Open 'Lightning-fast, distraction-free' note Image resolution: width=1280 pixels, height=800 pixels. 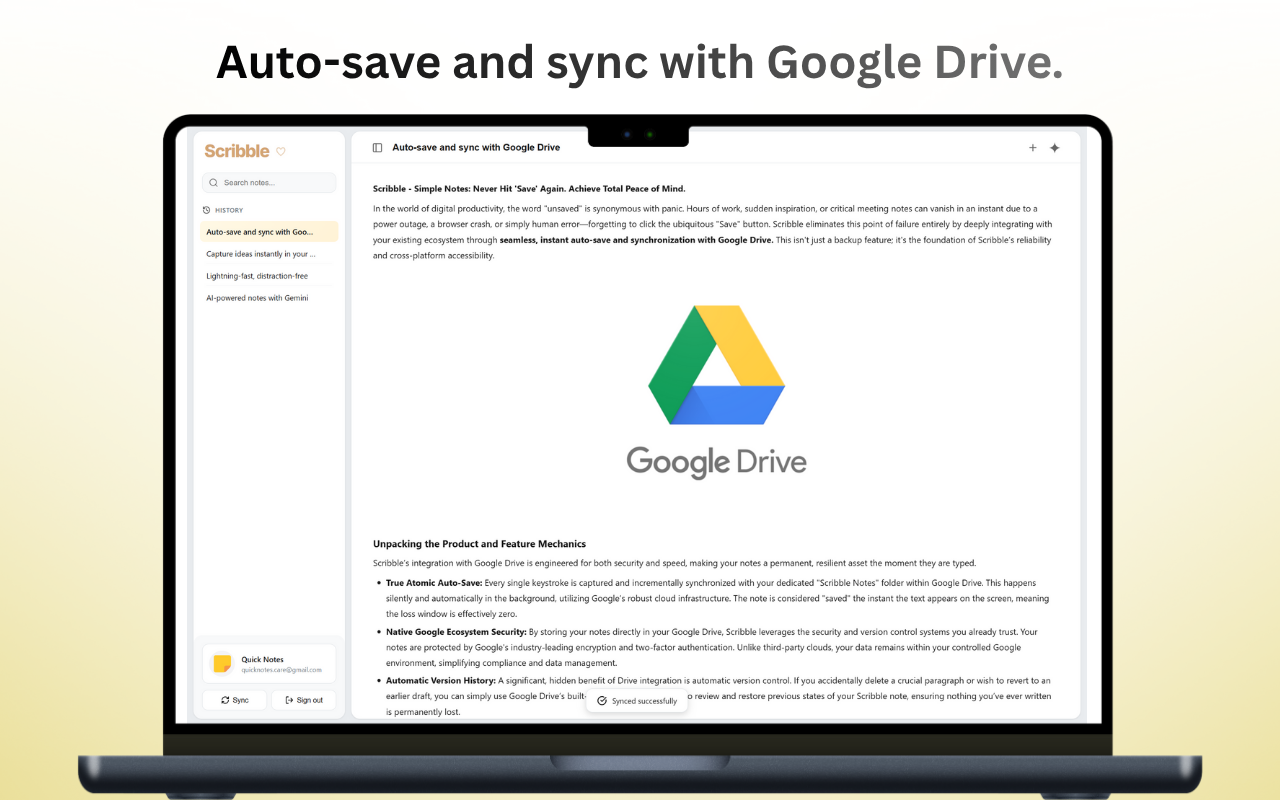tap(257, 276)
